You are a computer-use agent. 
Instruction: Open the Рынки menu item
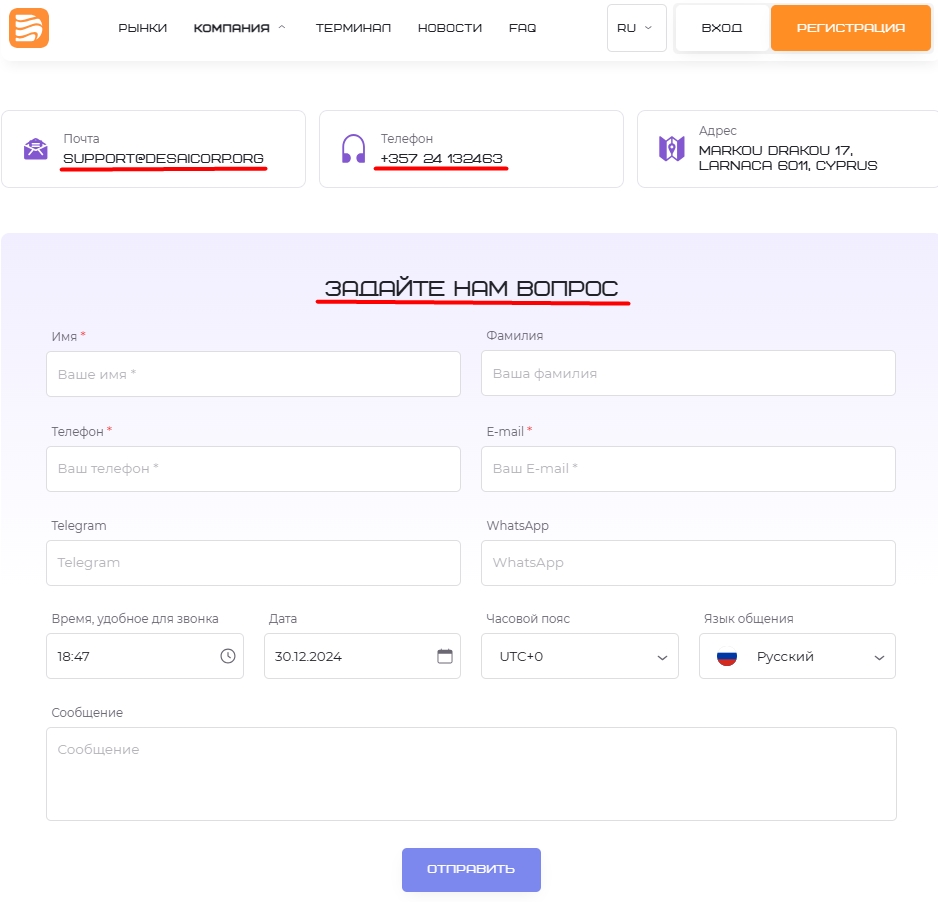142,28
